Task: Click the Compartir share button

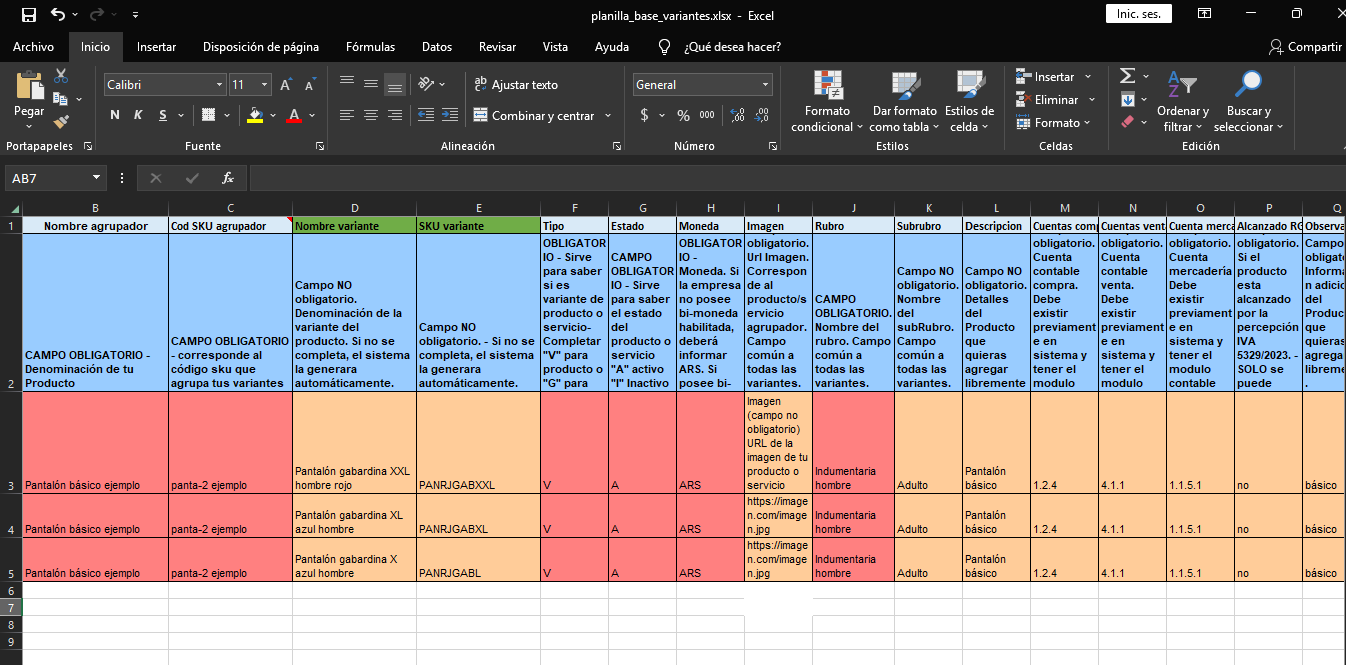Action: pos(1305,47)
